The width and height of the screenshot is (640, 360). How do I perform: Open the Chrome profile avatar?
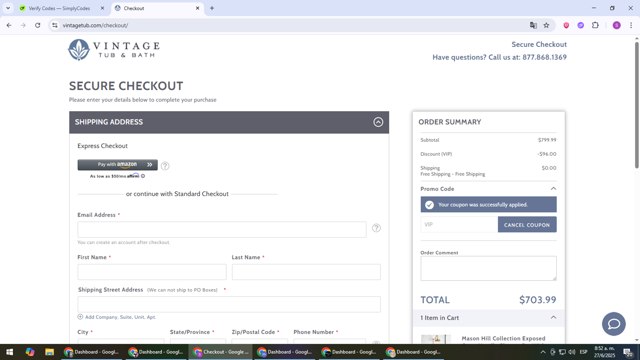tap(616, 25)
